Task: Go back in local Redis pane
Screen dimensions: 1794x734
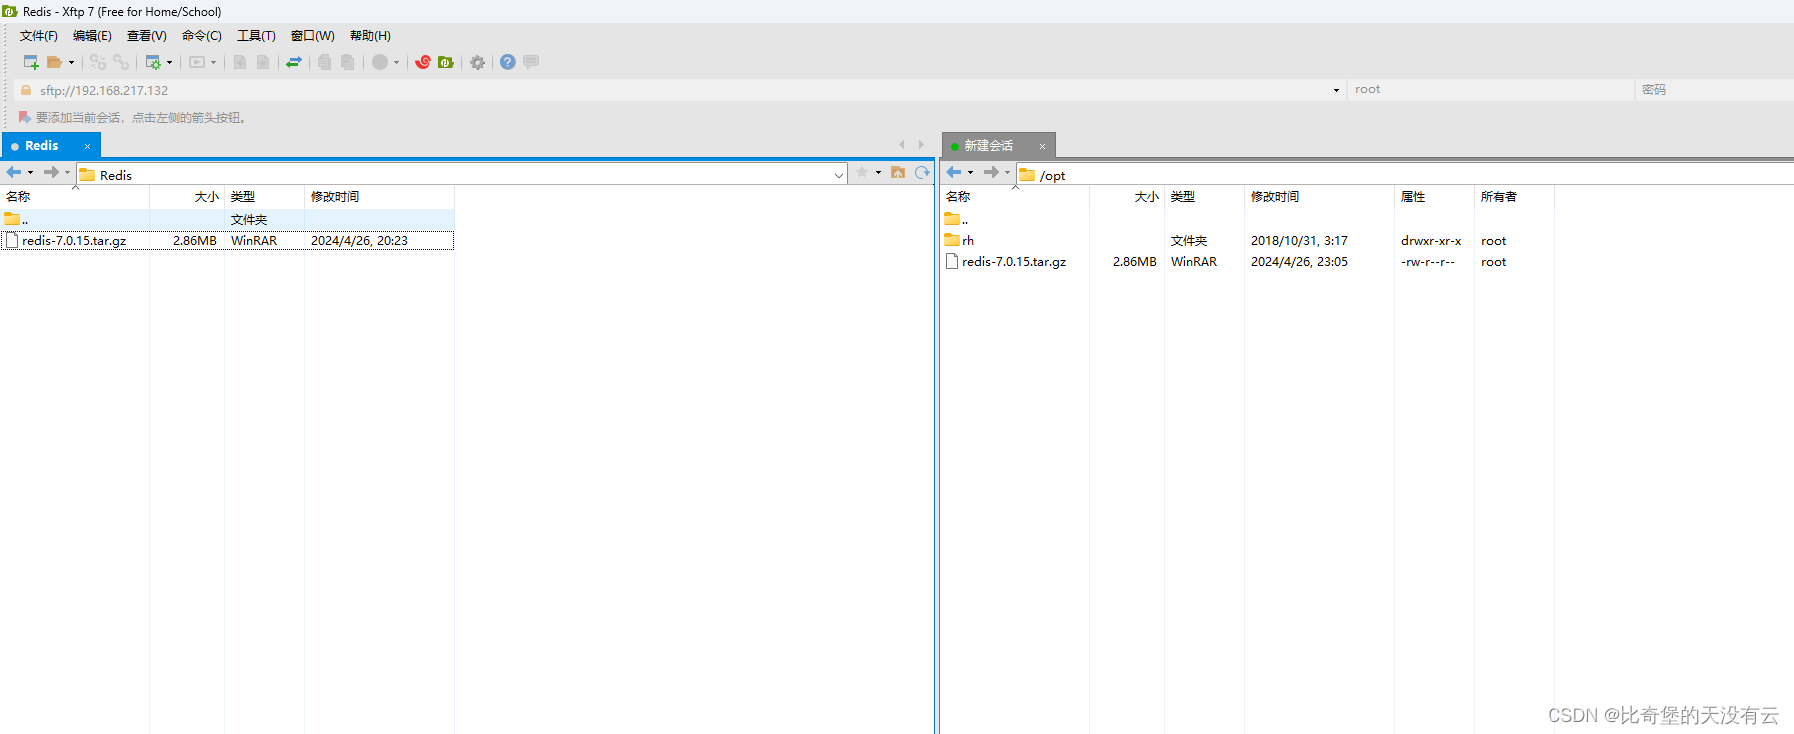Action: coord(14,172)
